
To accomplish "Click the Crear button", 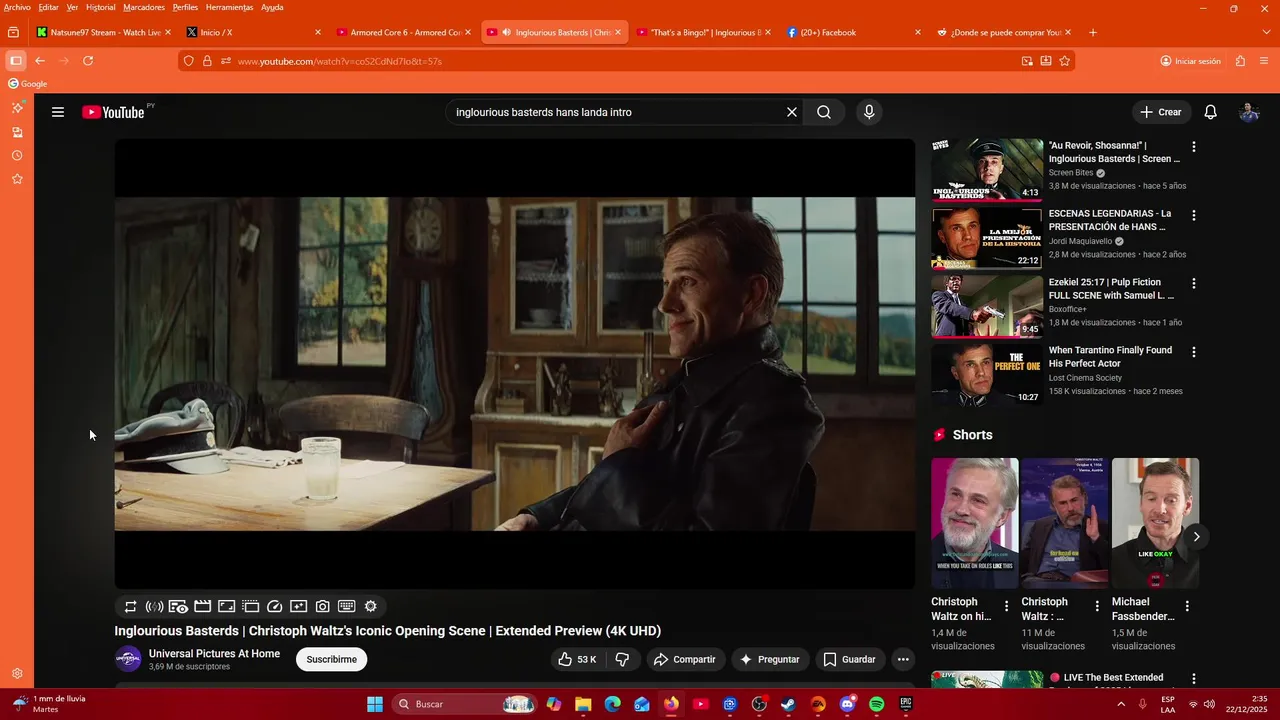I will tap(1161, 112).
